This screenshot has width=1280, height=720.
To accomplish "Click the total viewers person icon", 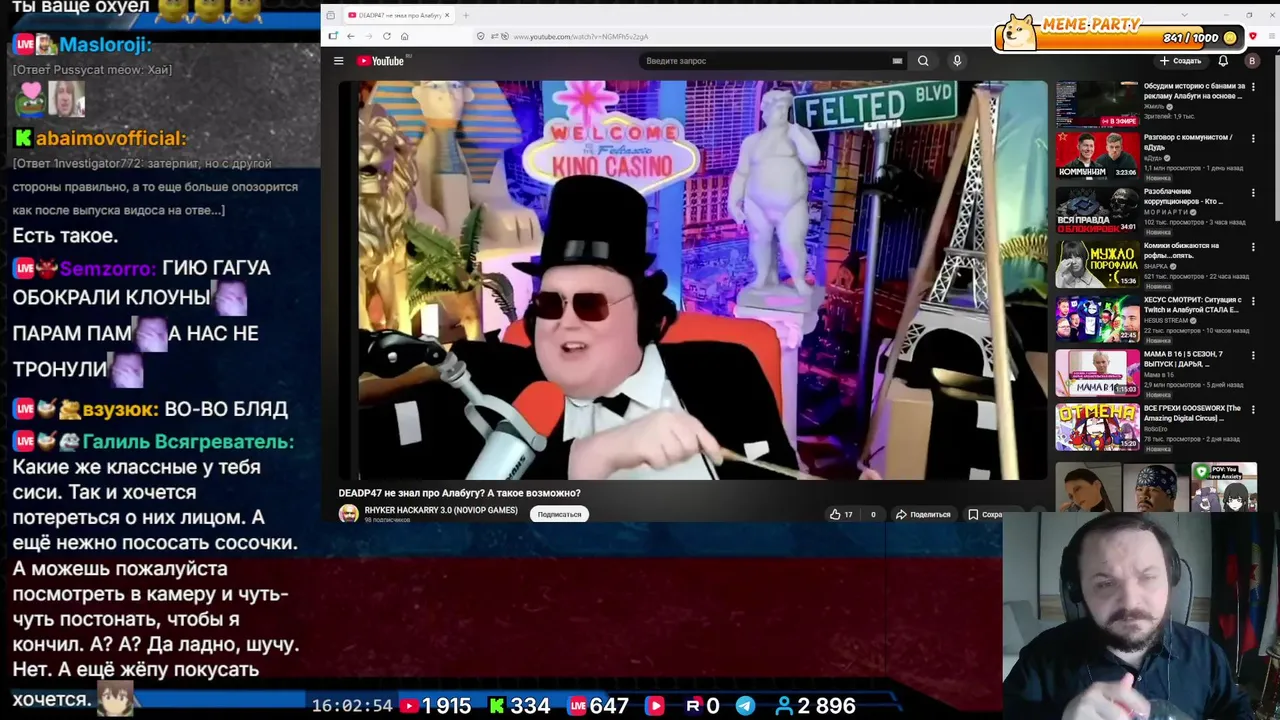I will coord(784,706).
